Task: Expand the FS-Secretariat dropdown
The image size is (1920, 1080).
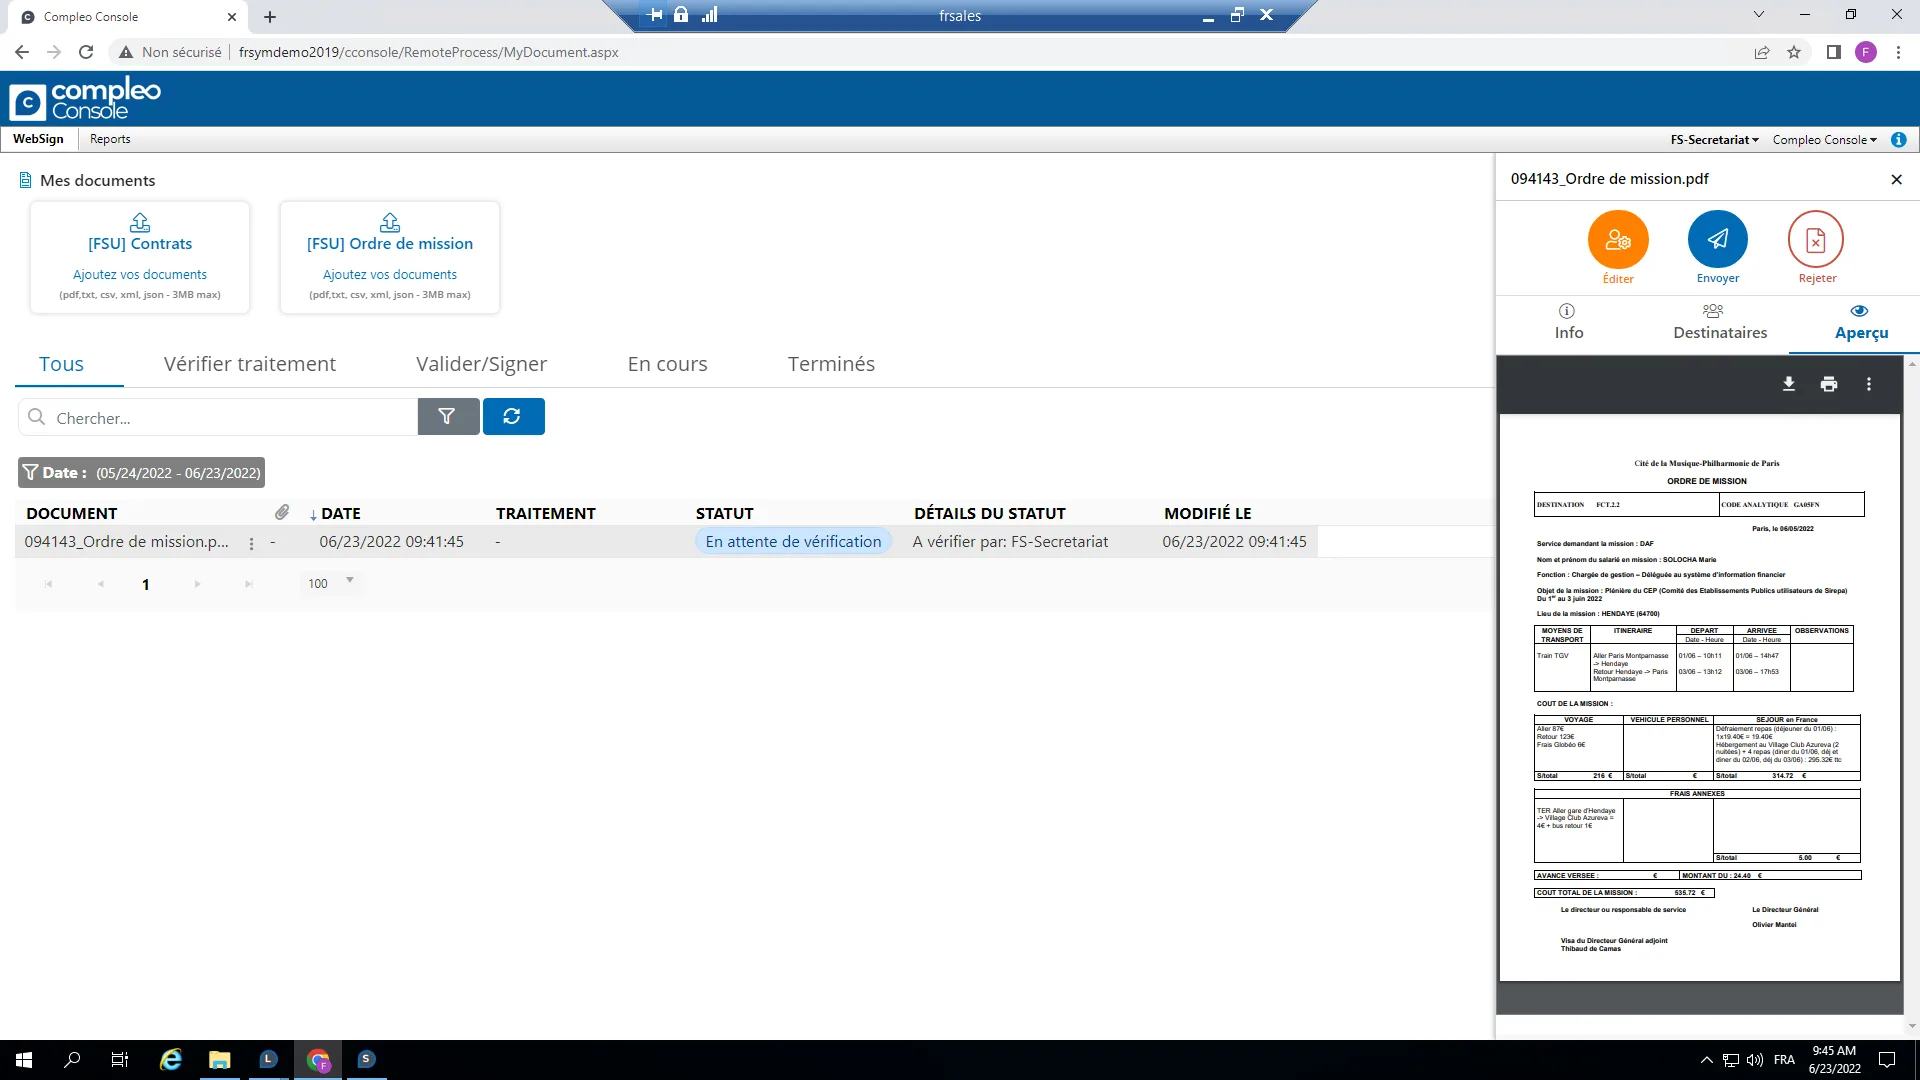Action: pos(1714,140)
